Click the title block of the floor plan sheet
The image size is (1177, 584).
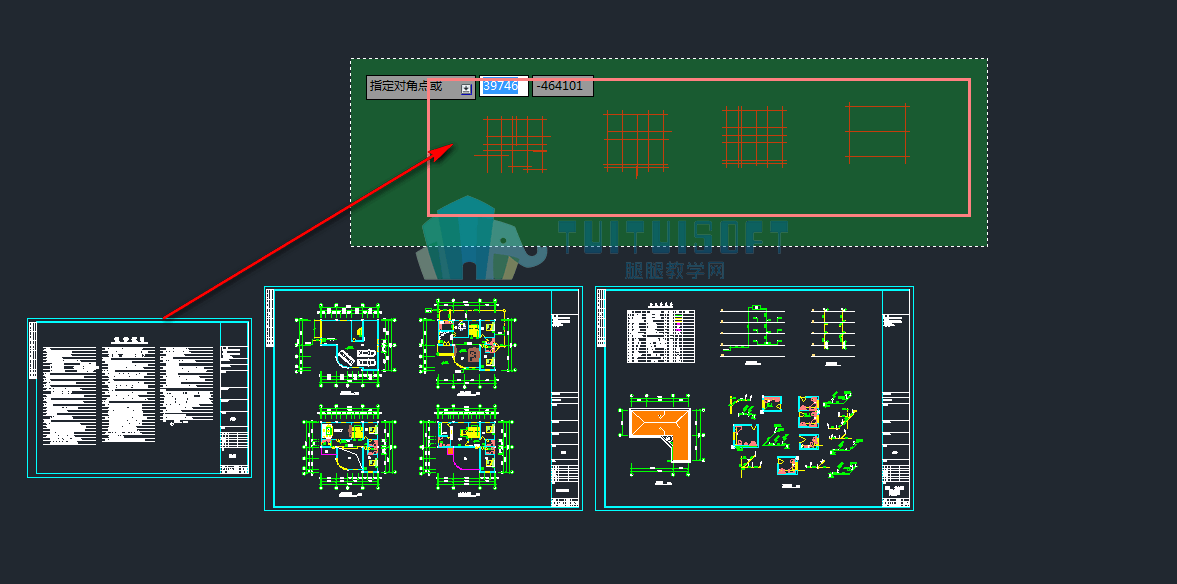[x=565, y=399]
